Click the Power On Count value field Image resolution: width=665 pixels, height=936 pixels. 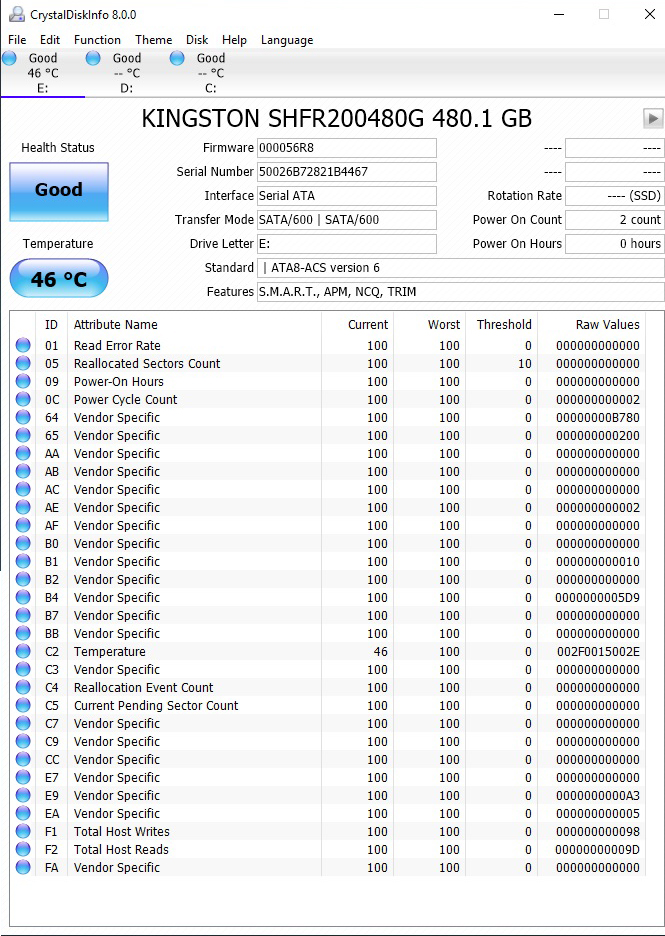[614, 220]
